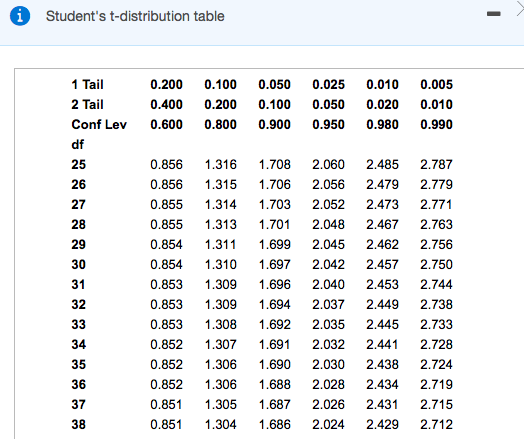The height and width of the screenshot is (439, 524).
Task: Click the value 2.060 in row 25
Action: click(x=328, y=164)
